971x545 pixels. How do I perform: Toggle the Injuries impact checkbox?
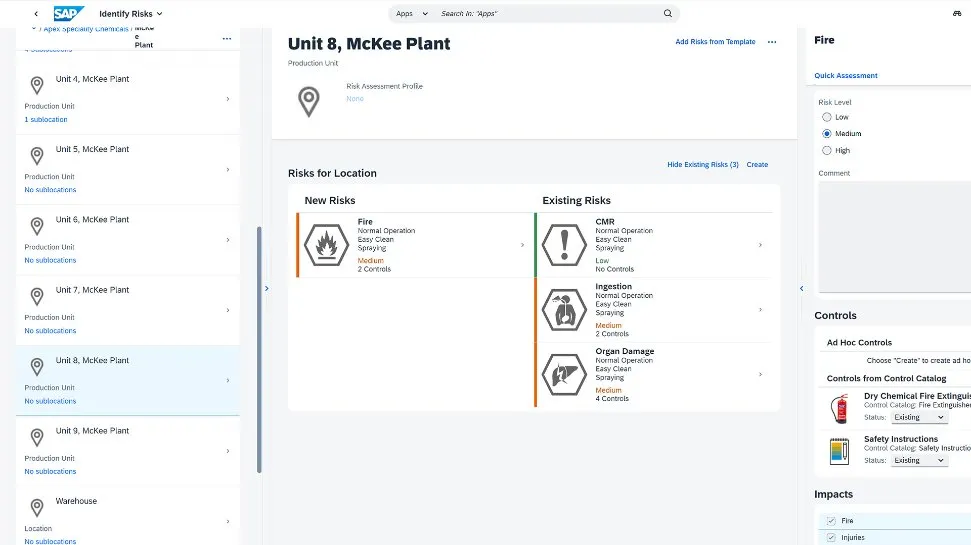(x=830, y=537)
